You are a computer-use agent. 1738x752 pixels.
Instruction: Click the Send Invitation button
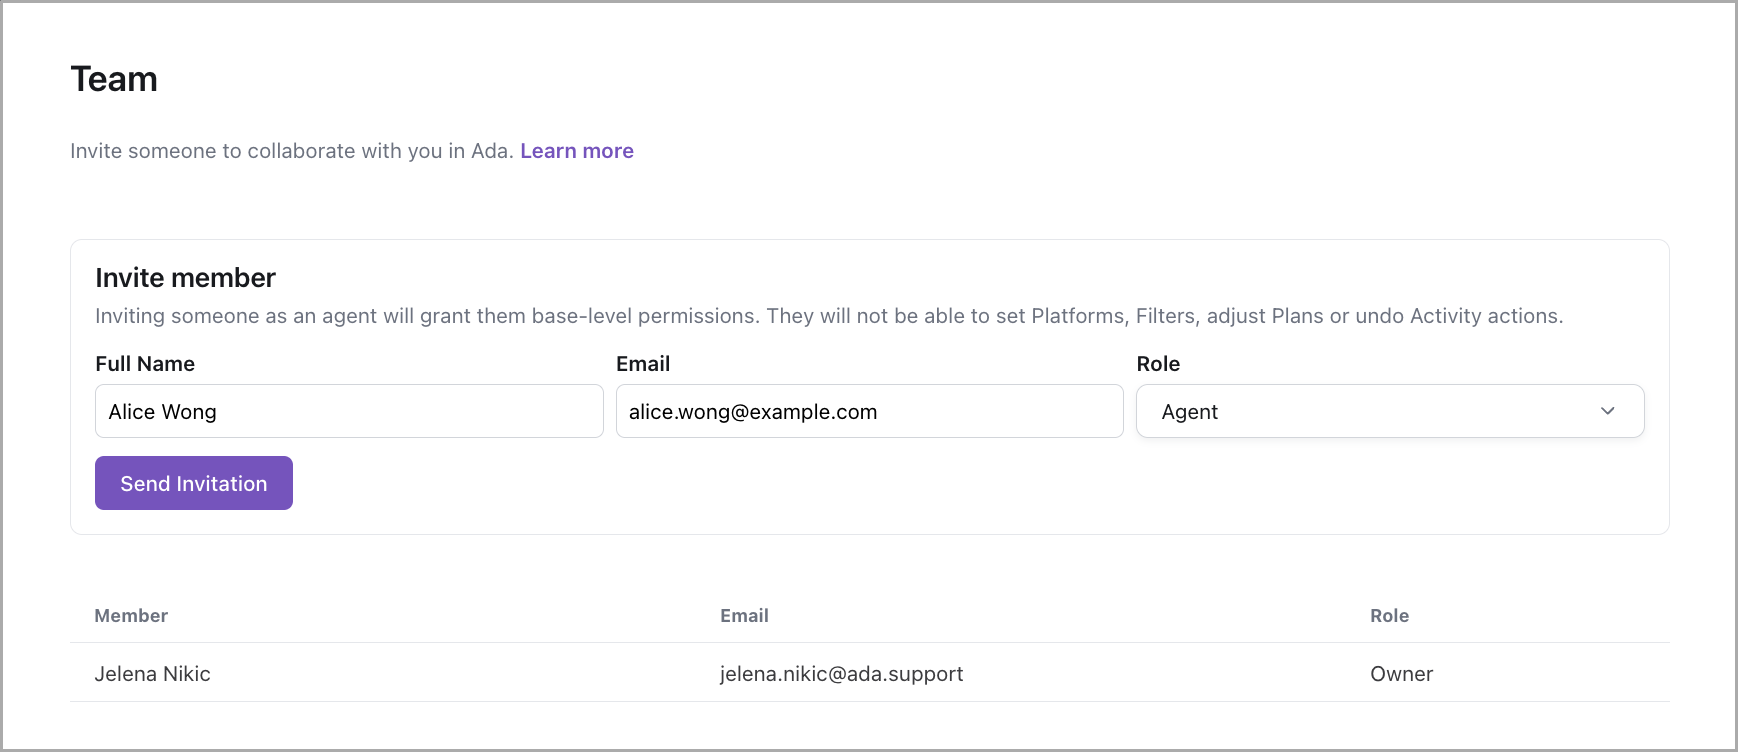tap(194, 483)
